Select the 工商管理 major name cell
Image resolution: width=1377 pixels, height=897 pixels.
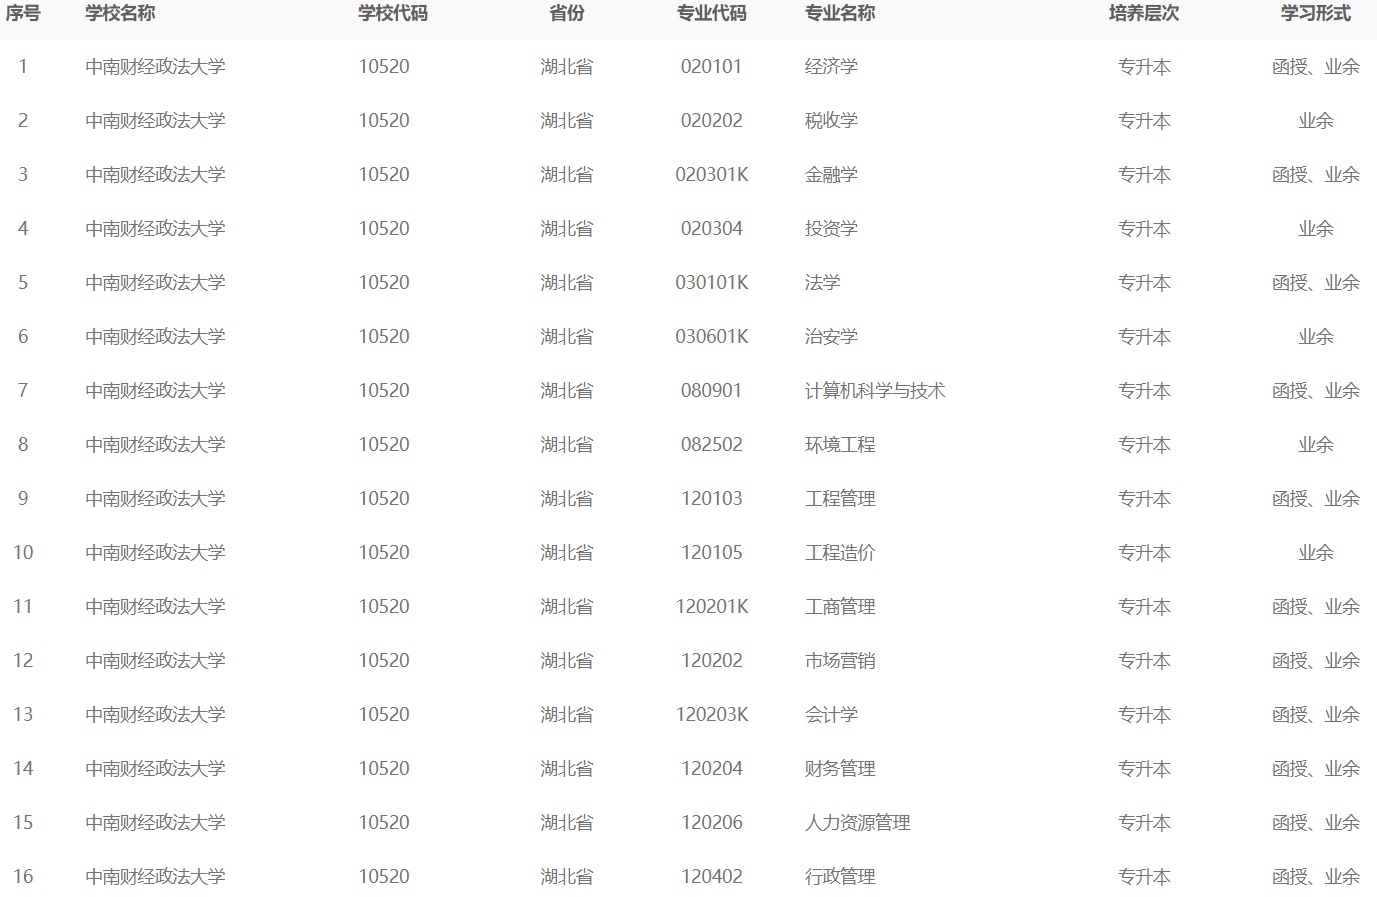(x=840, y=607)
